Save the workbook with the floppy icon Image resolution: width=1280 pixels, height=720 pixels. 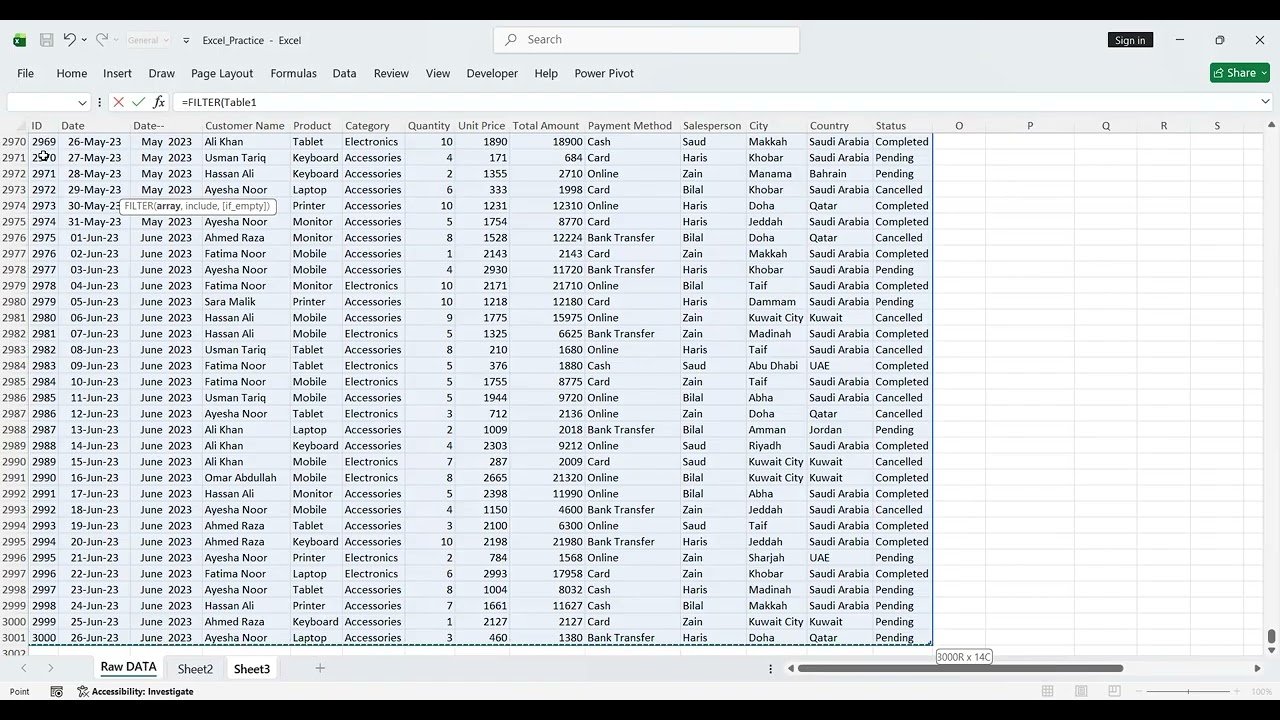(46, 40)
